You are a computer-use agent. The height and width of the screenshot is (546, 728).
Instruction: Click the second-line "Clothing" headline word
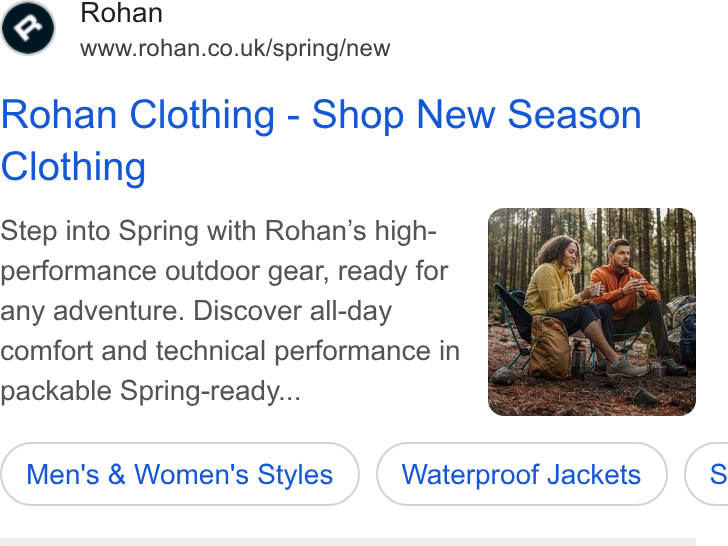pos(73,167)
